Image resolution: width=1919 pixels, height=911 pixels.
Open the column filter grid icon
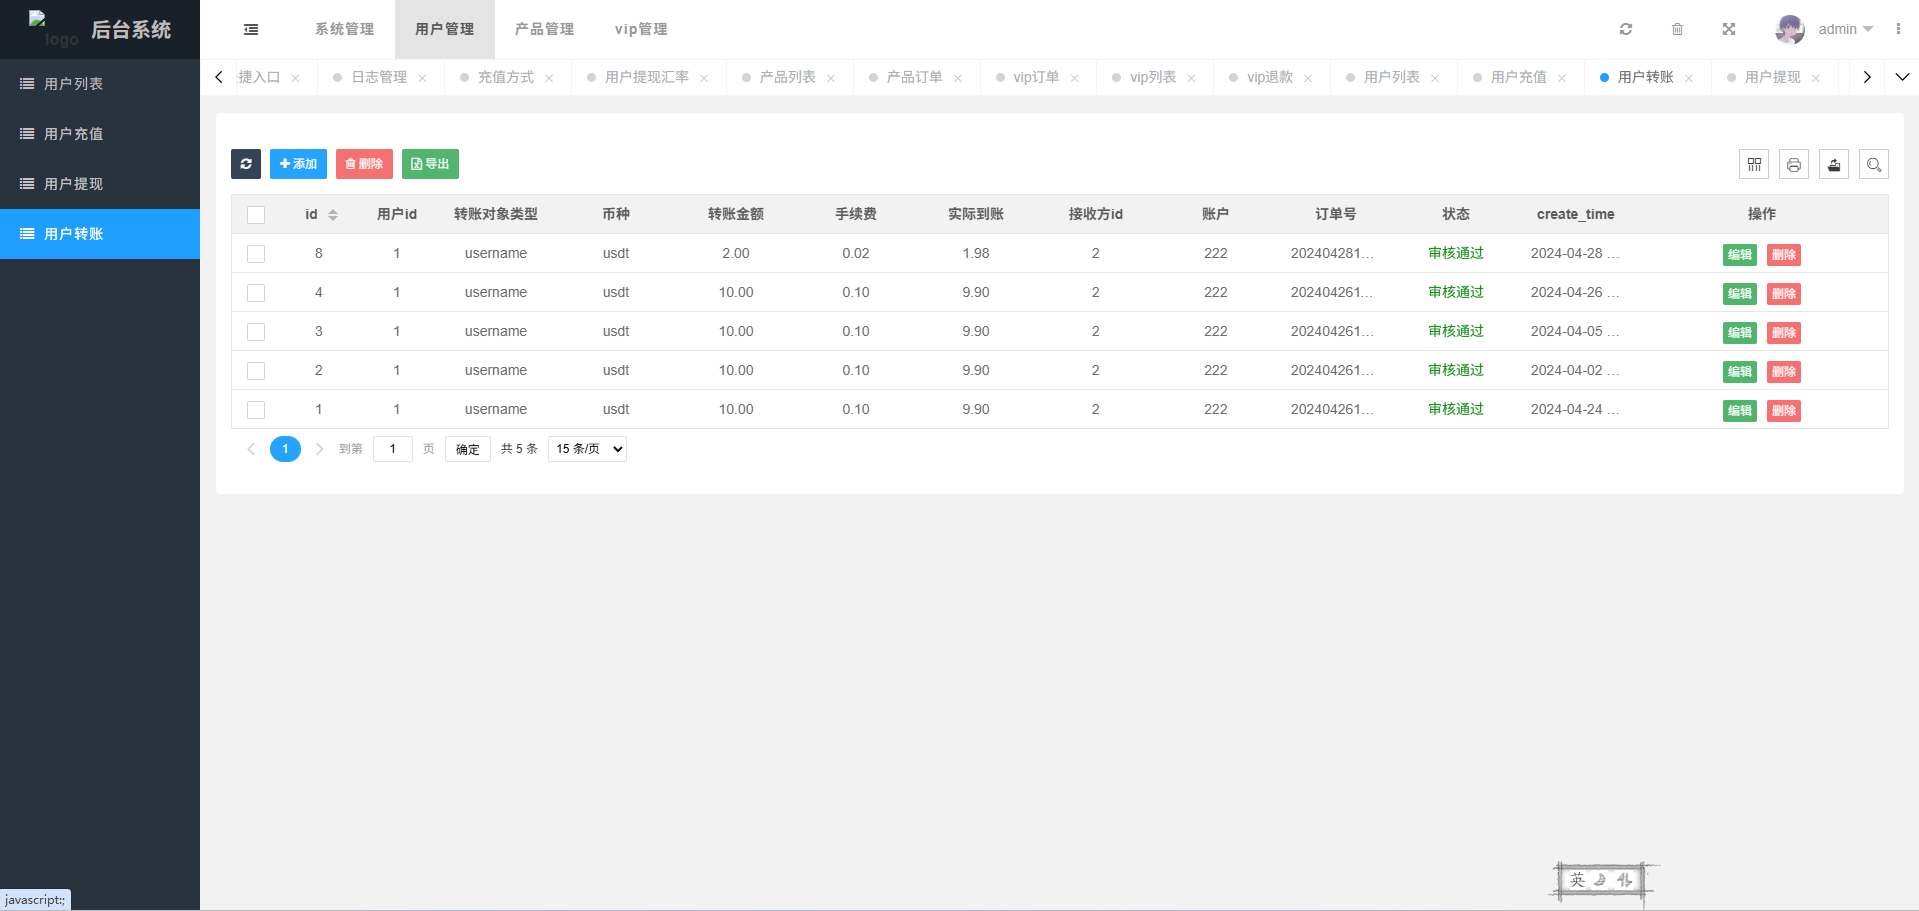tap(1754, 164)
